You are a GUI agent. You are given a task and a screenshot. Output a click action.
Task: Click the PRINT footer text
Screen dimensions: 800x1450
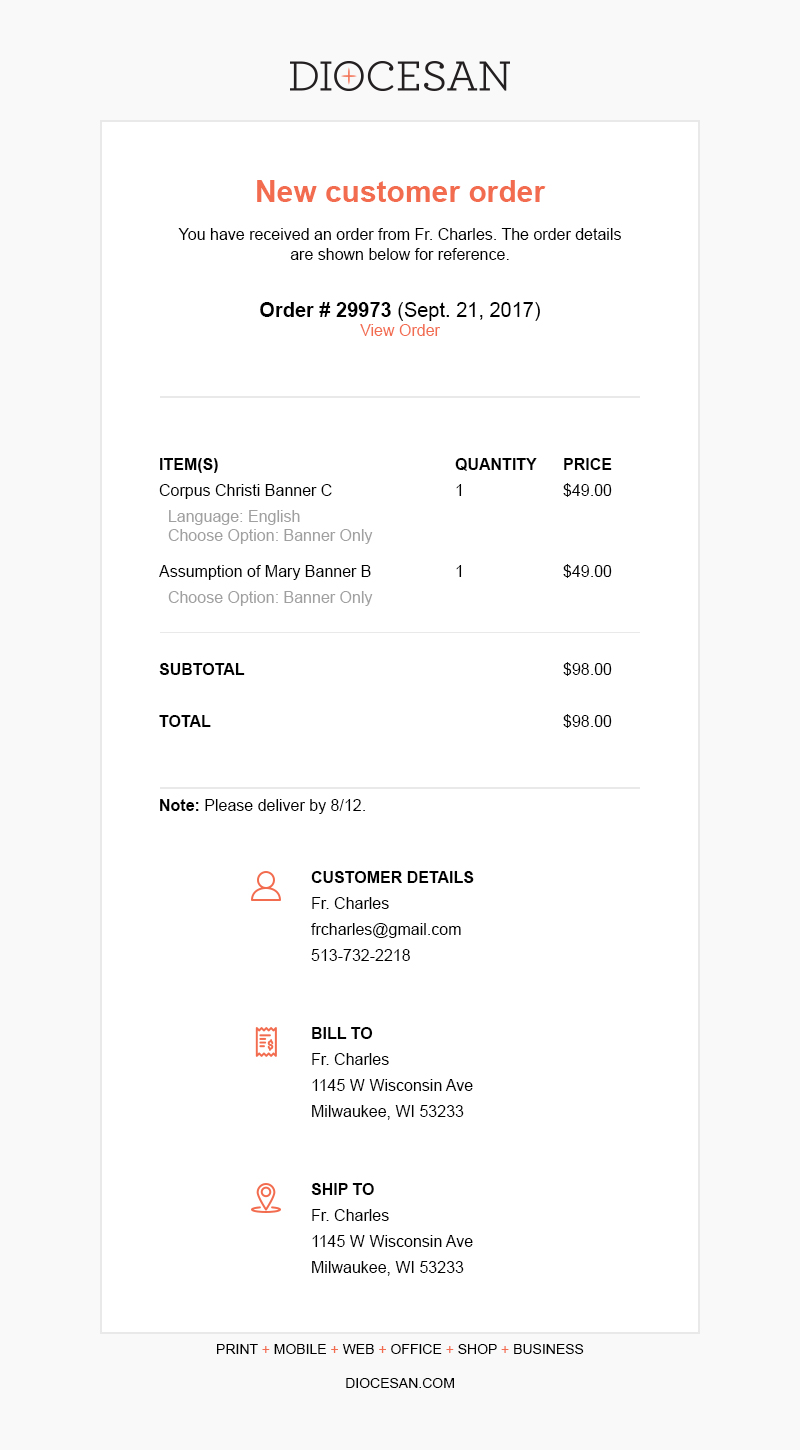click(x=237, y=1349)
